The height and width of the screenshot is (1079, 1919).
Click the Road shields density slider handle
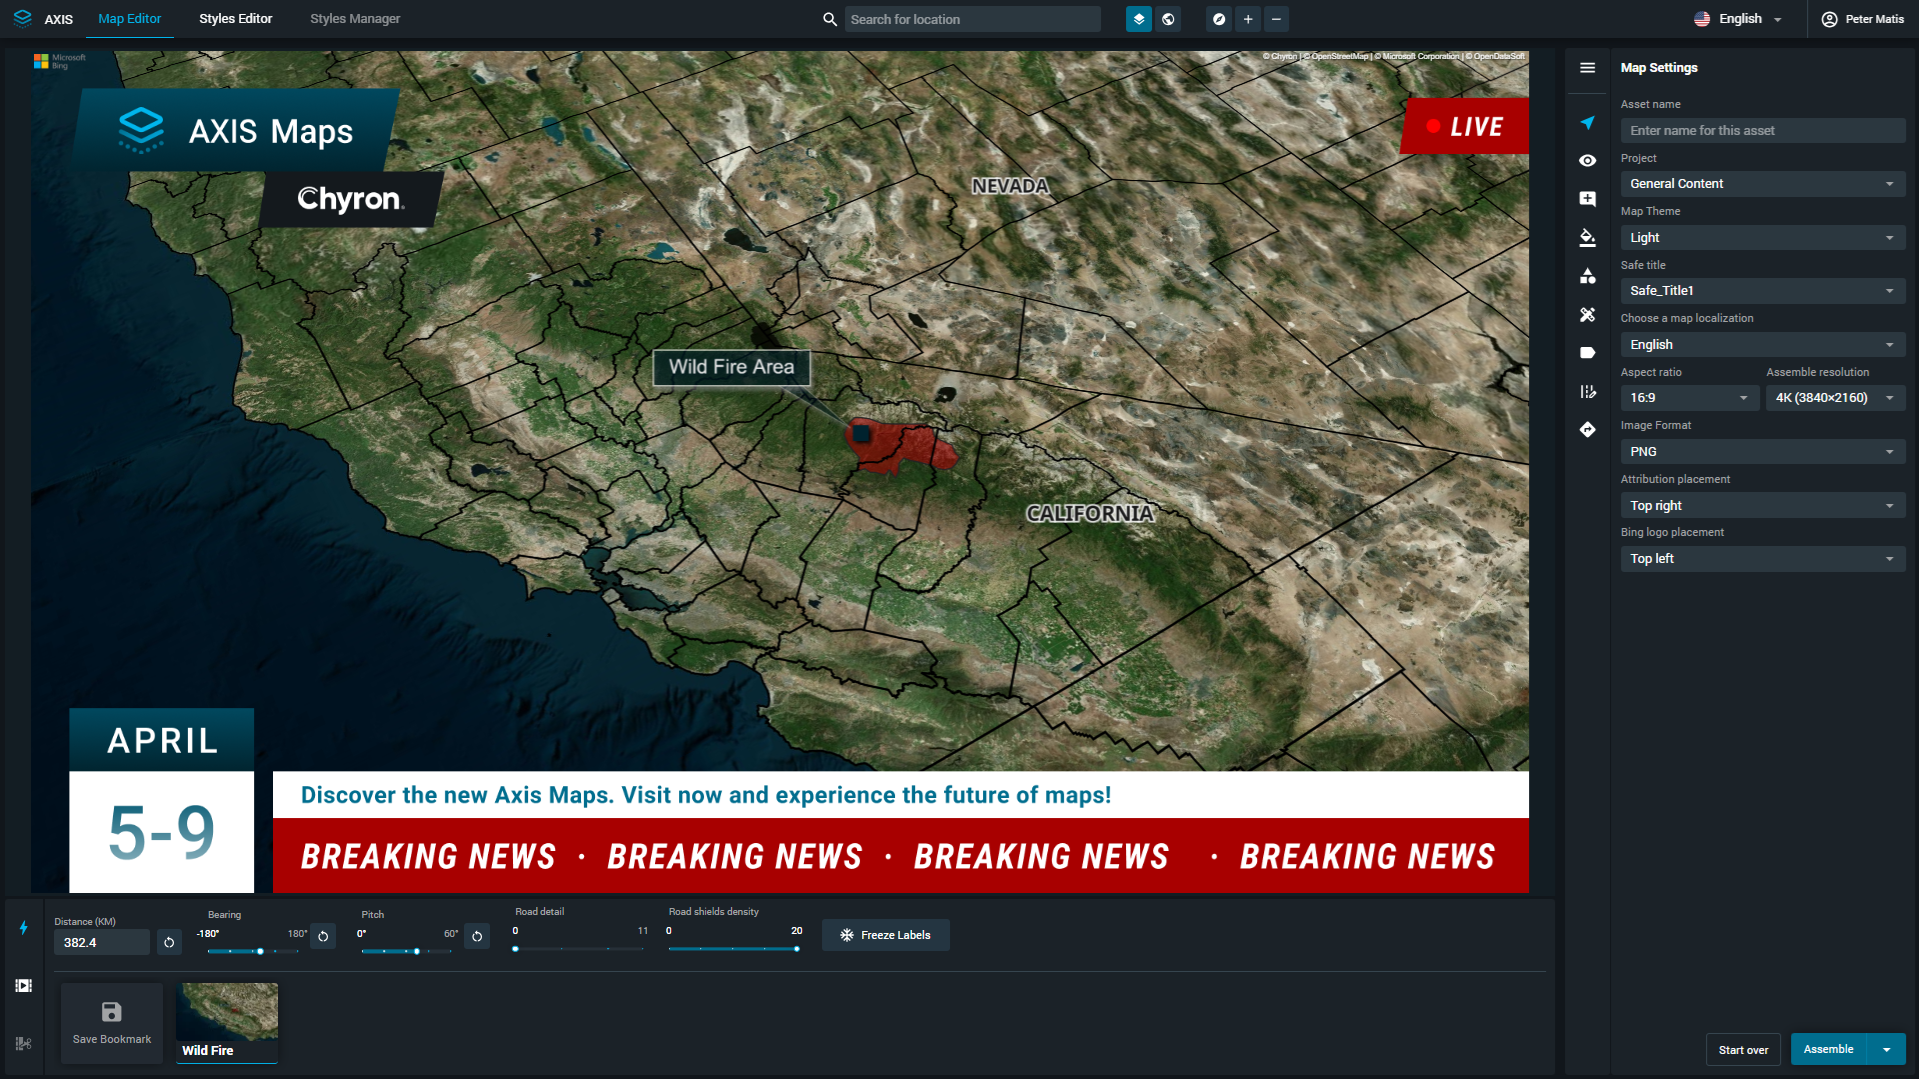click(x=796, y=949)
